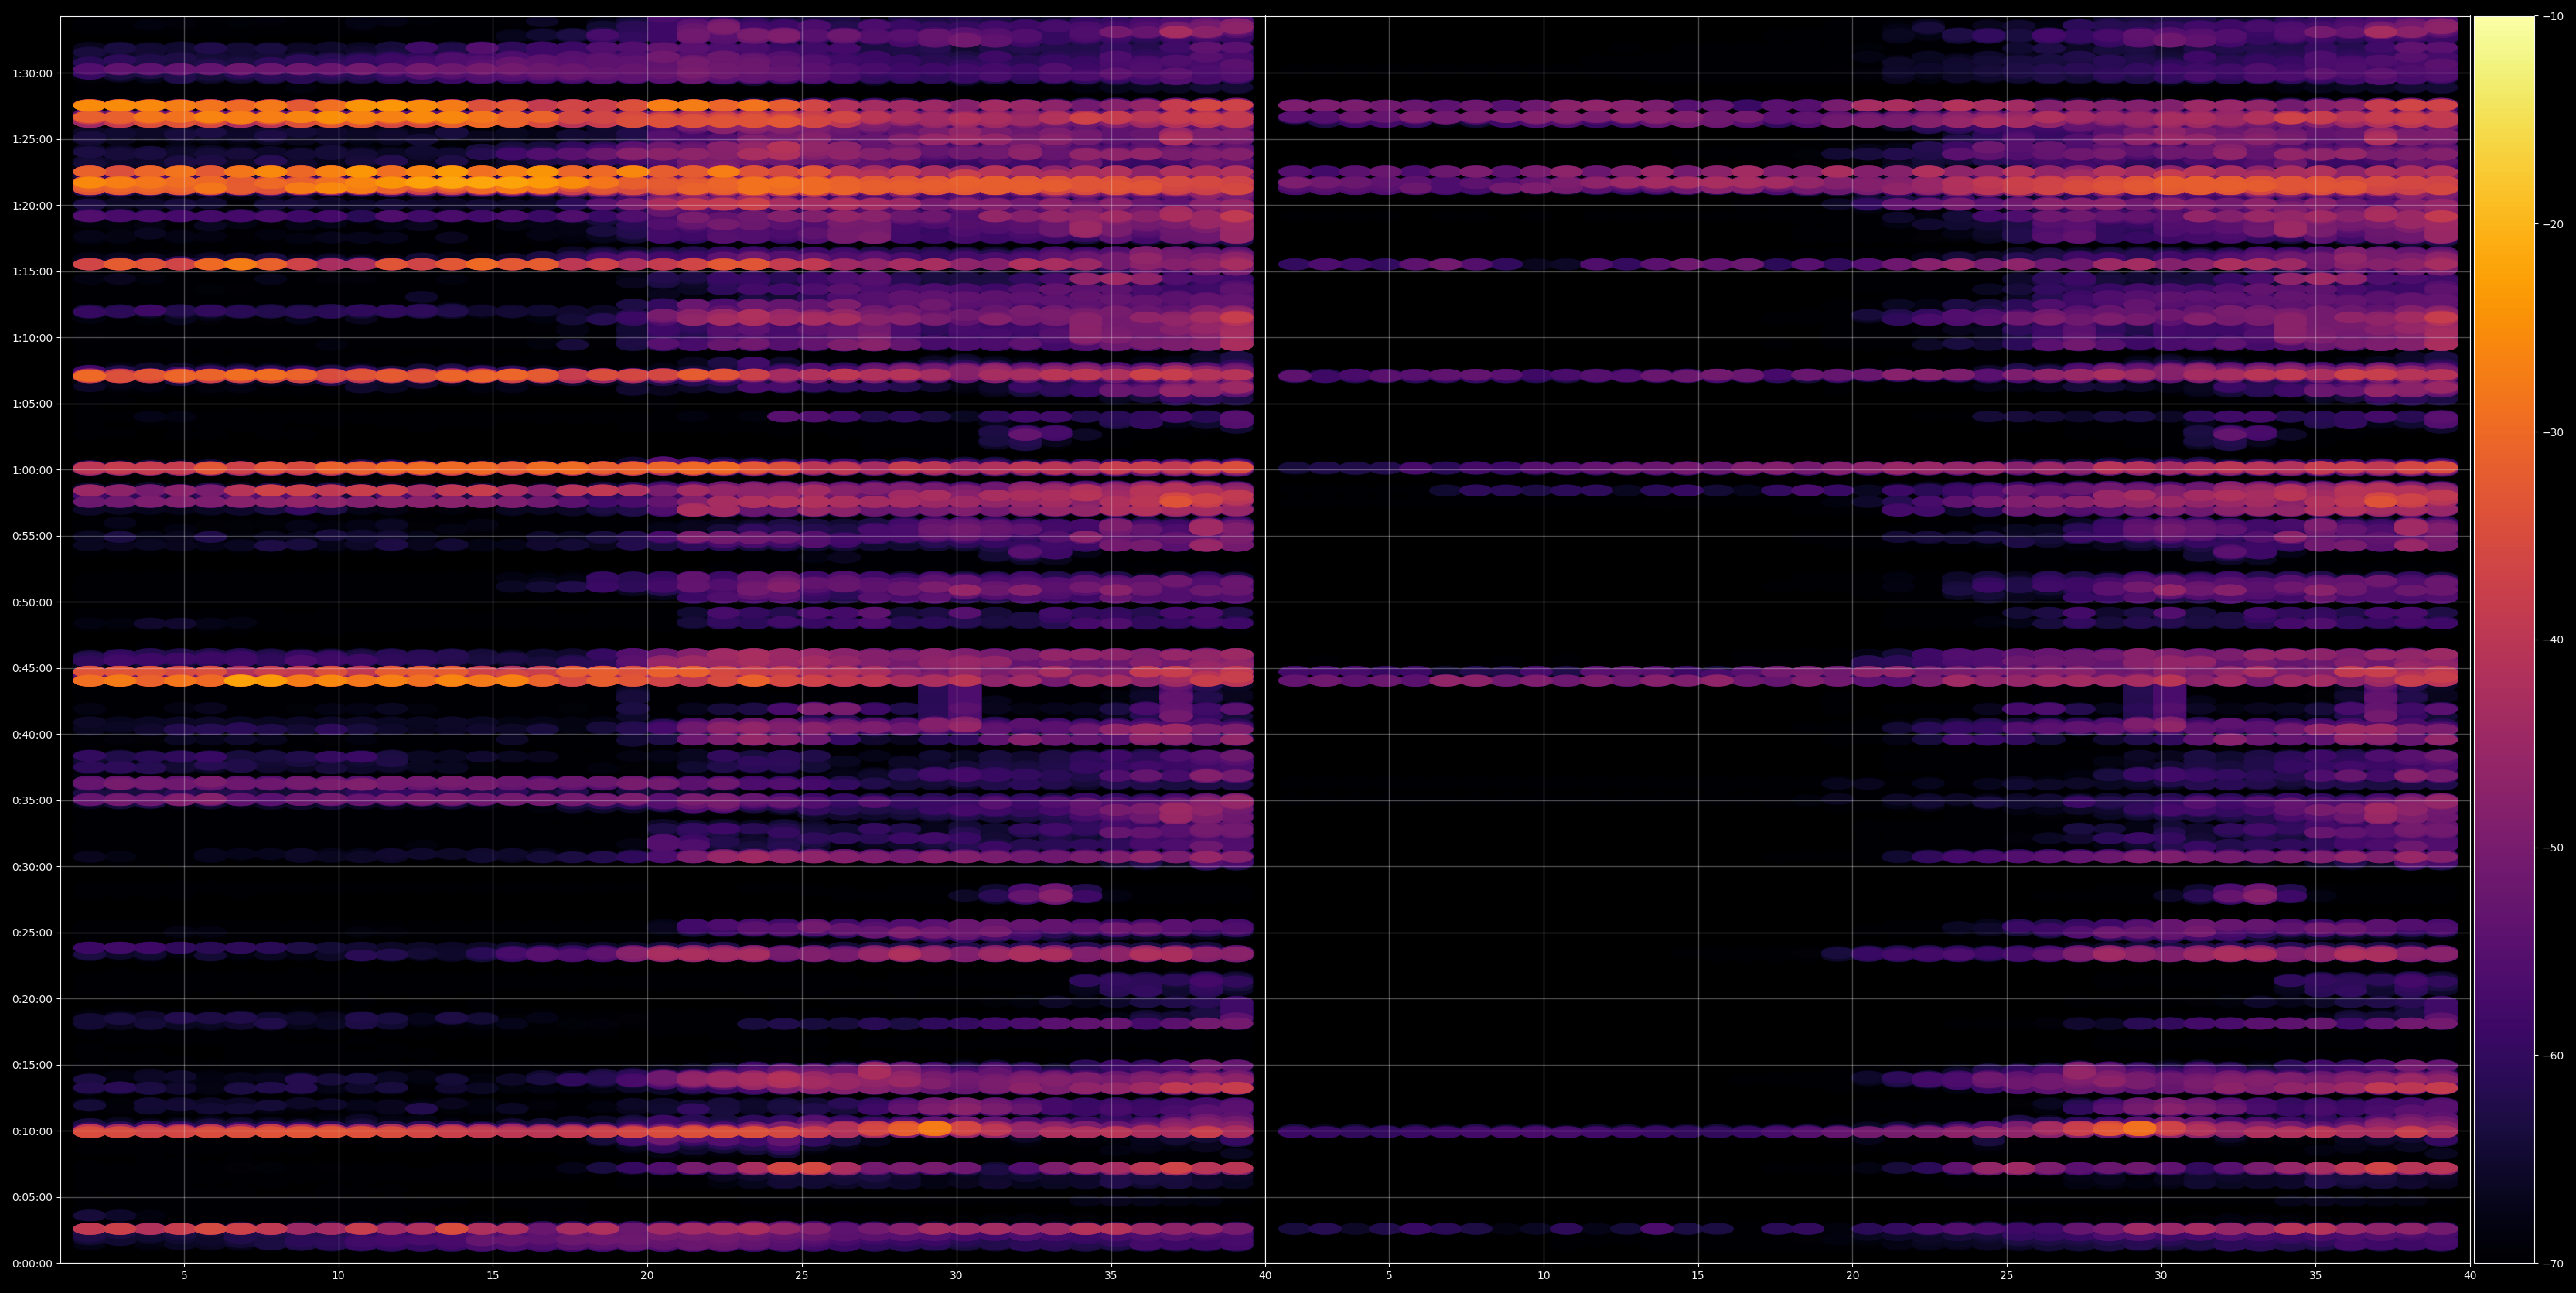Click x-axis label 15 under the right heatmap
The height and width of the screenshot is (1293, 2576).
click(x=1698, y=1276)
